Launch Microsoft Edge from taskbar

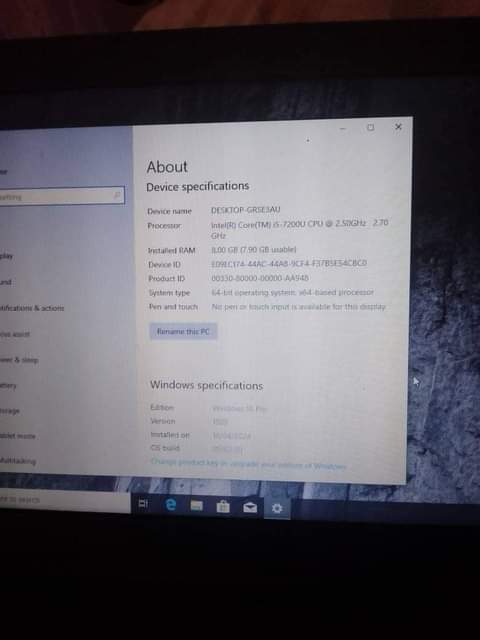[x=170, y=505]
